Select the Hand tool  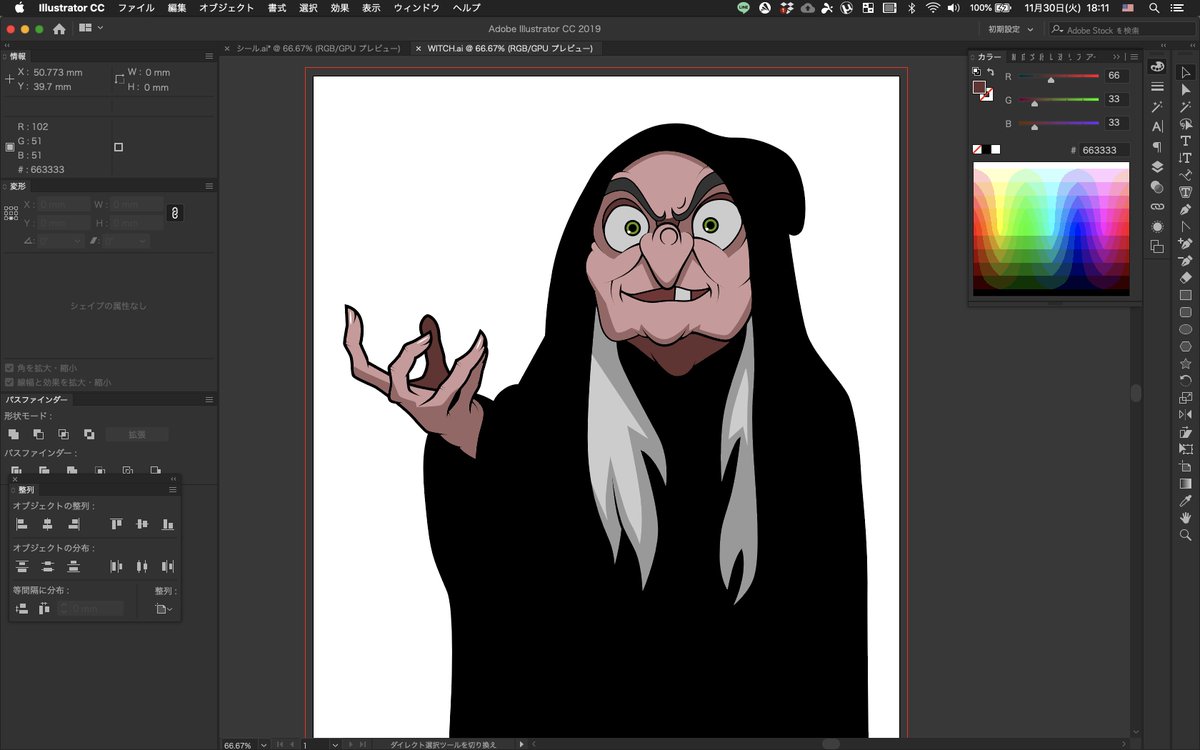(1186, 517)
